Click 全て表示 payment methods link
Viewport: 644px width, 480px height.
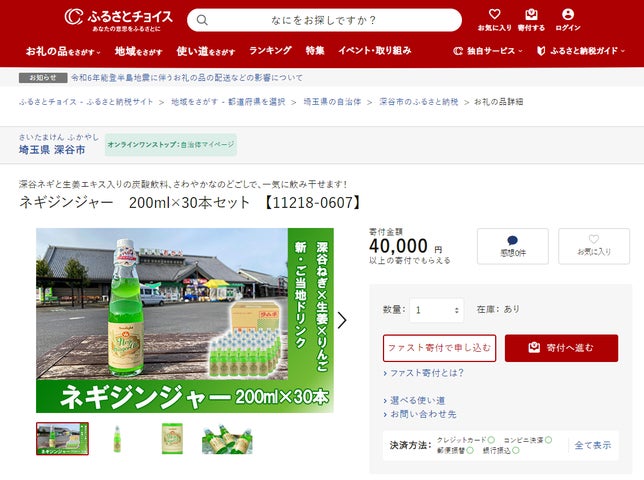coord(593,445)
